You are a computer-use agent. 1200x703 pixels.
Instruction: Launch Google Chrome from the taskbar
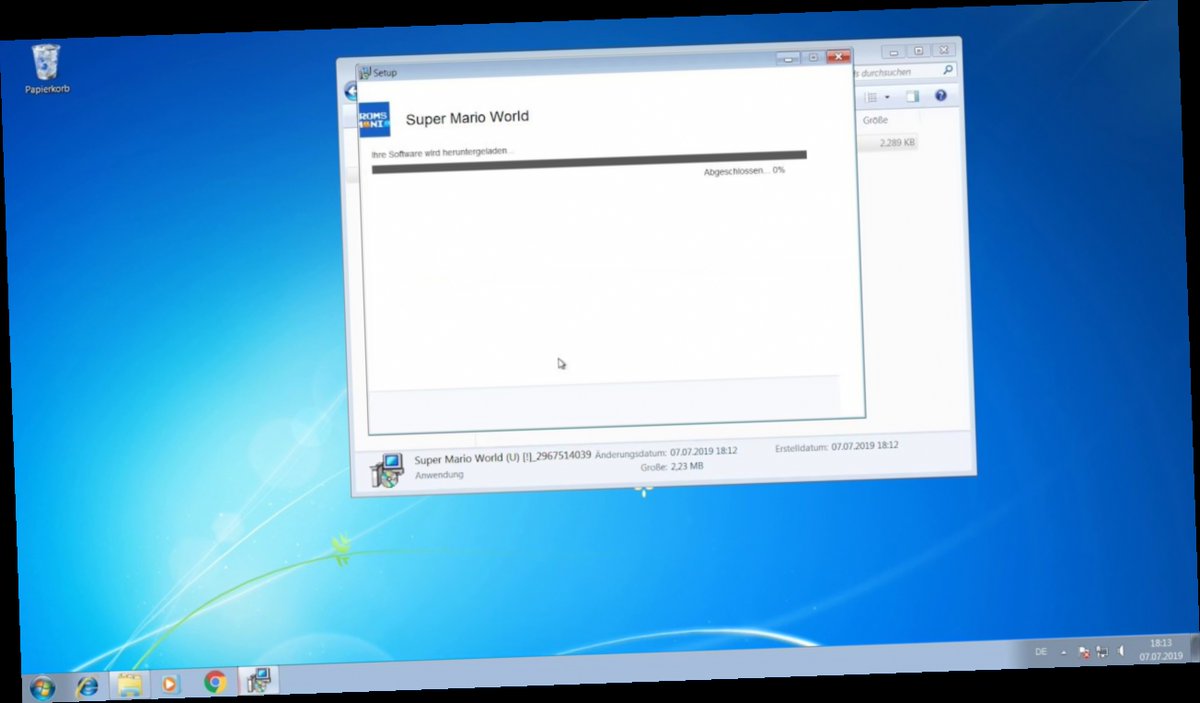point(214,683)
